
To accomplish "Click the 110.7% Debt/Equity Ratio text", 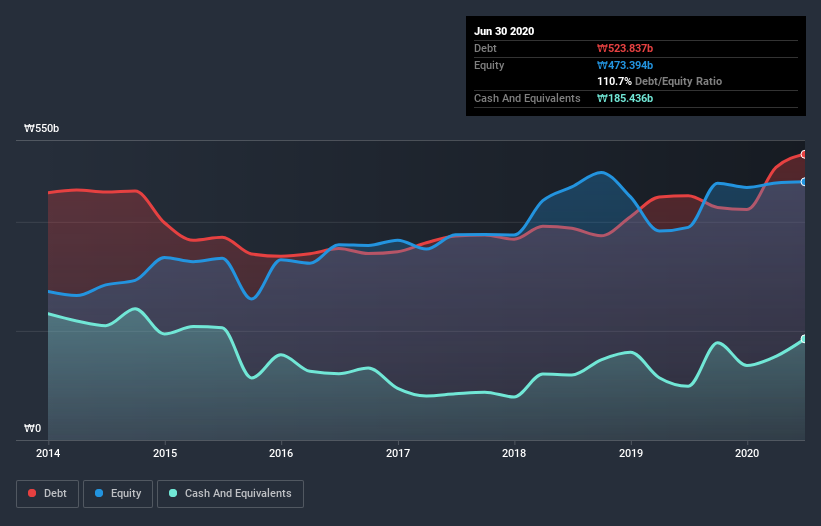I will pyautogui.click(x=660, y=82).
